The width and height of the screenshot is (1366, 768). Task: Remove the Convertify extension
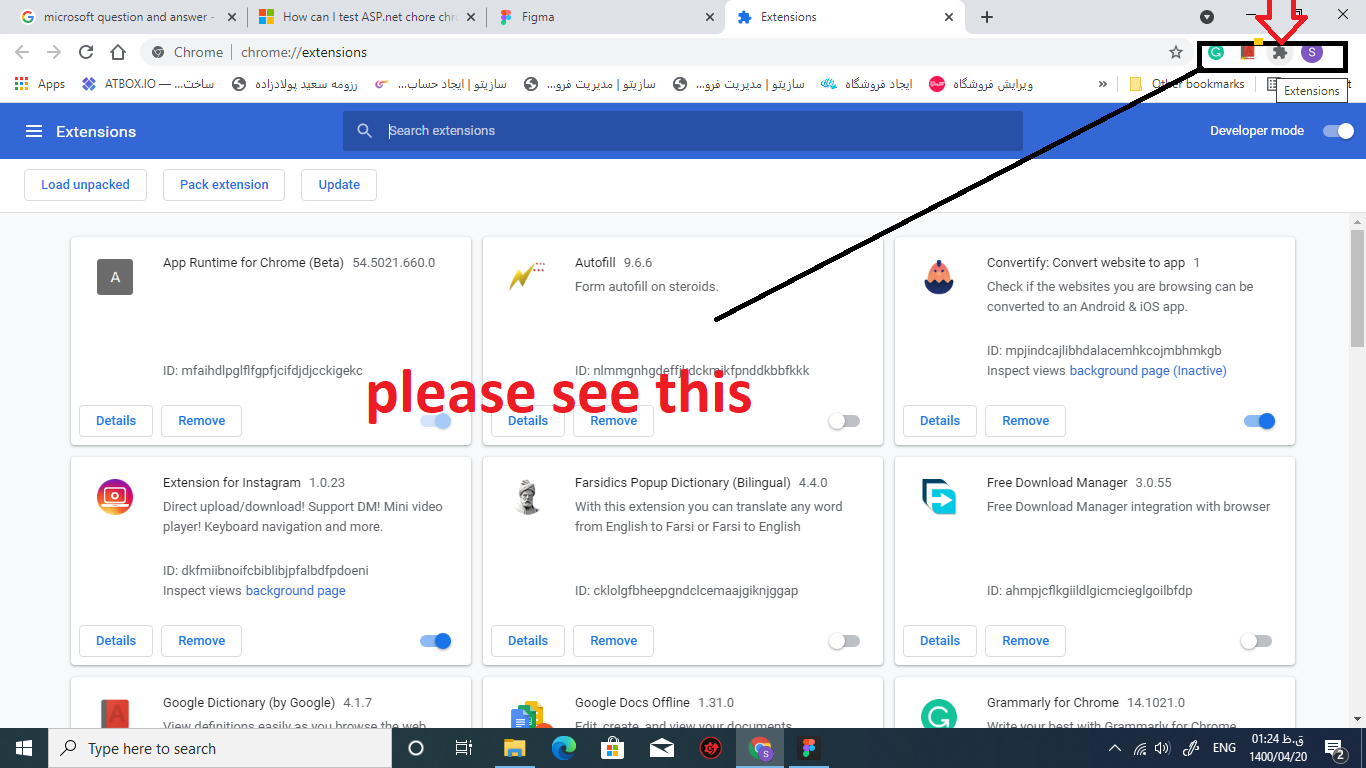point(1026,421)
